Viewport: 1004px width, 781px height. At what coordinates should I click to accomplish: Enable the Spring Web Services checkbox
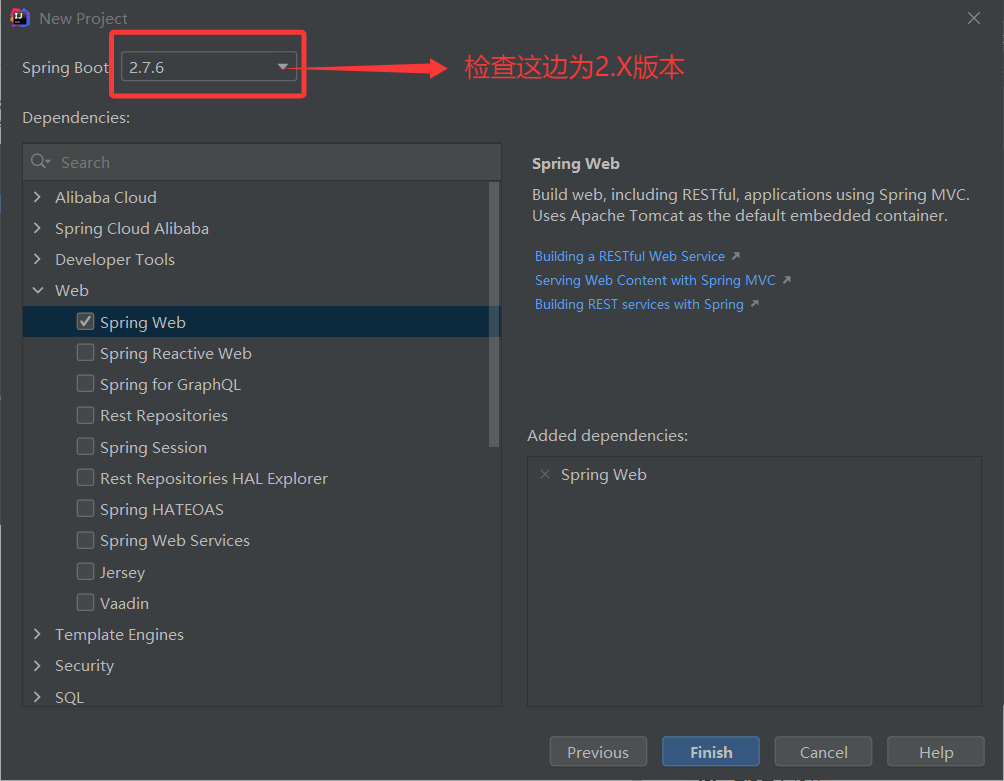pyautogui.click(x=85, y=540)
